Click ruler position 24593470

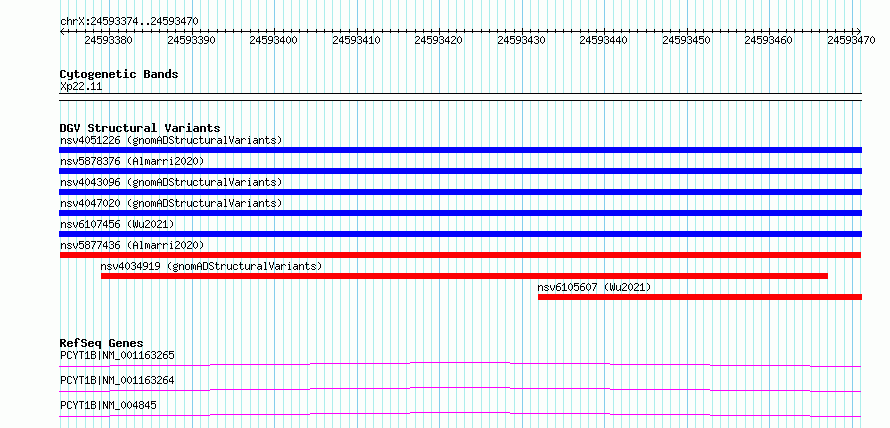[851, 40]
